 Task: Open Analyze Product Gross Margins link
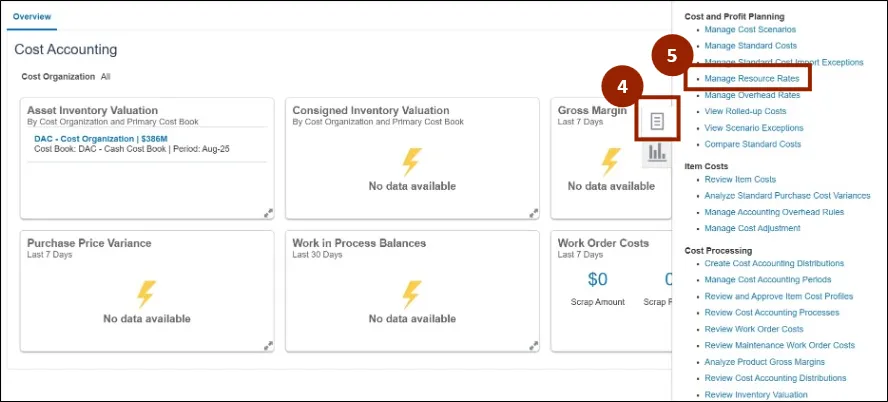765,361
